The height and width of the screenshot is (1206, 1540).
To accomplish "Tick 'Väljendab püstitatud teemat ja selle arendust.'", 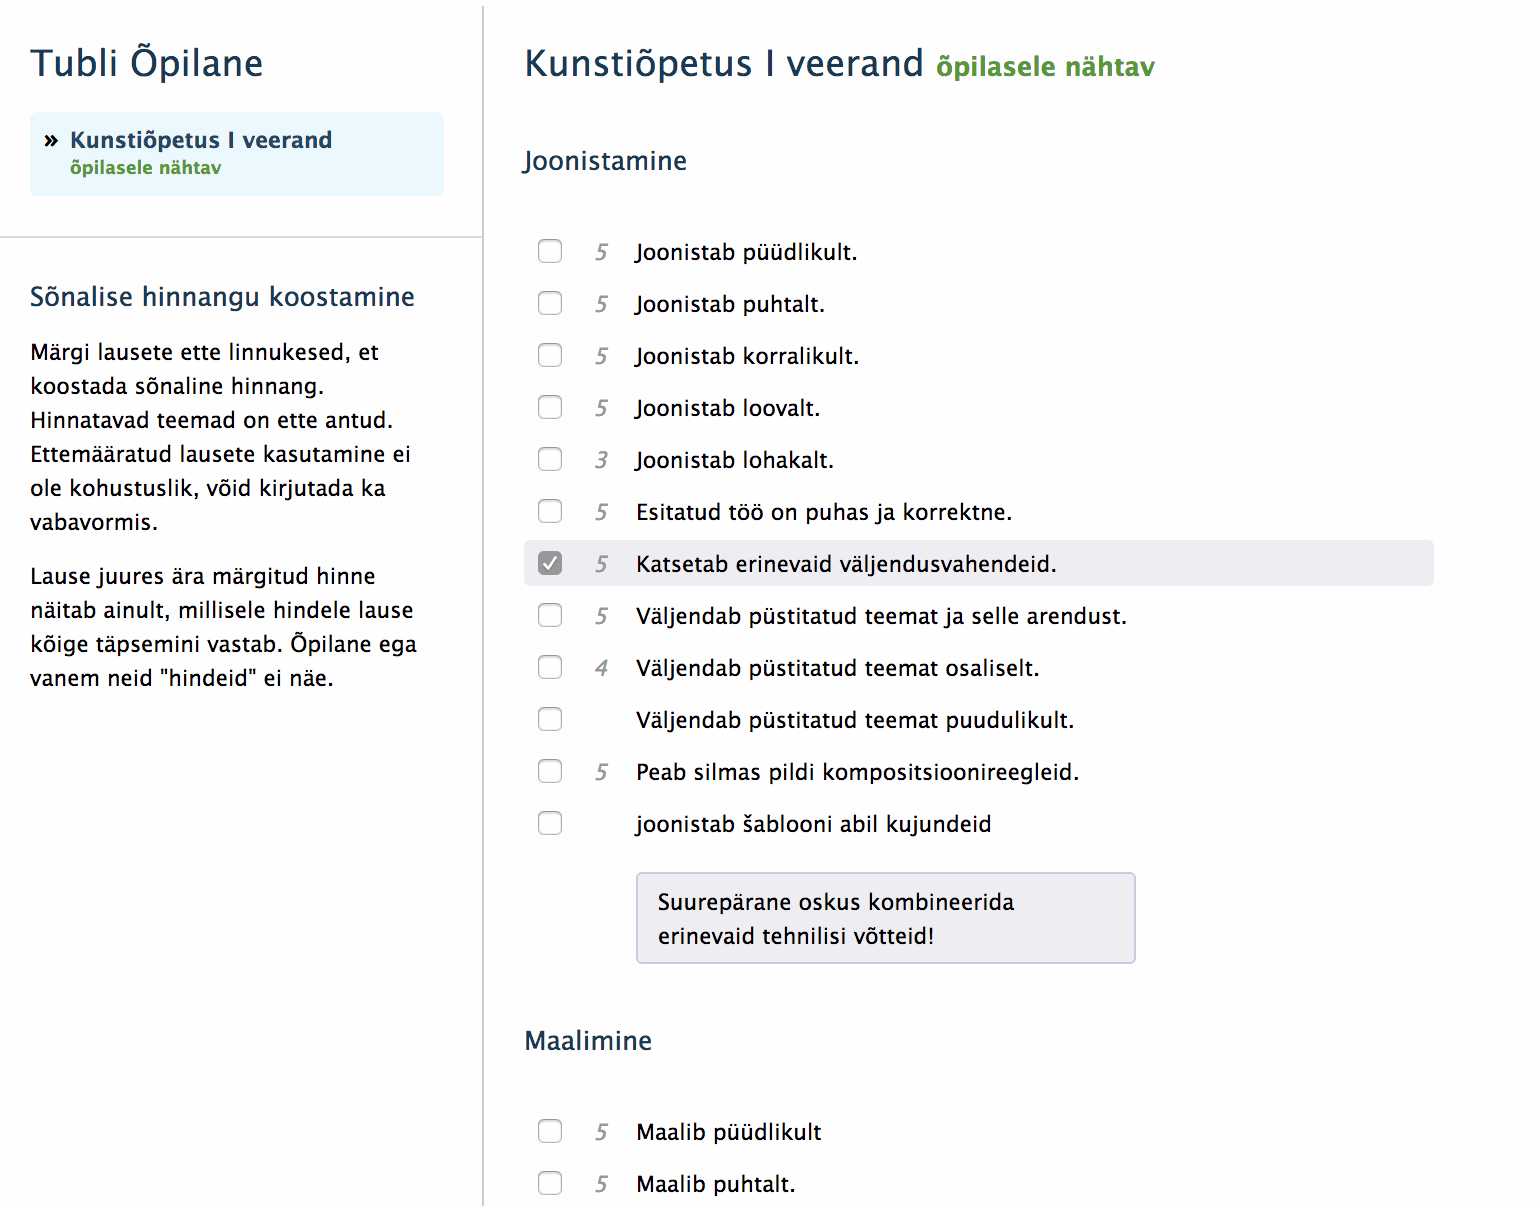I will point(550,615).
